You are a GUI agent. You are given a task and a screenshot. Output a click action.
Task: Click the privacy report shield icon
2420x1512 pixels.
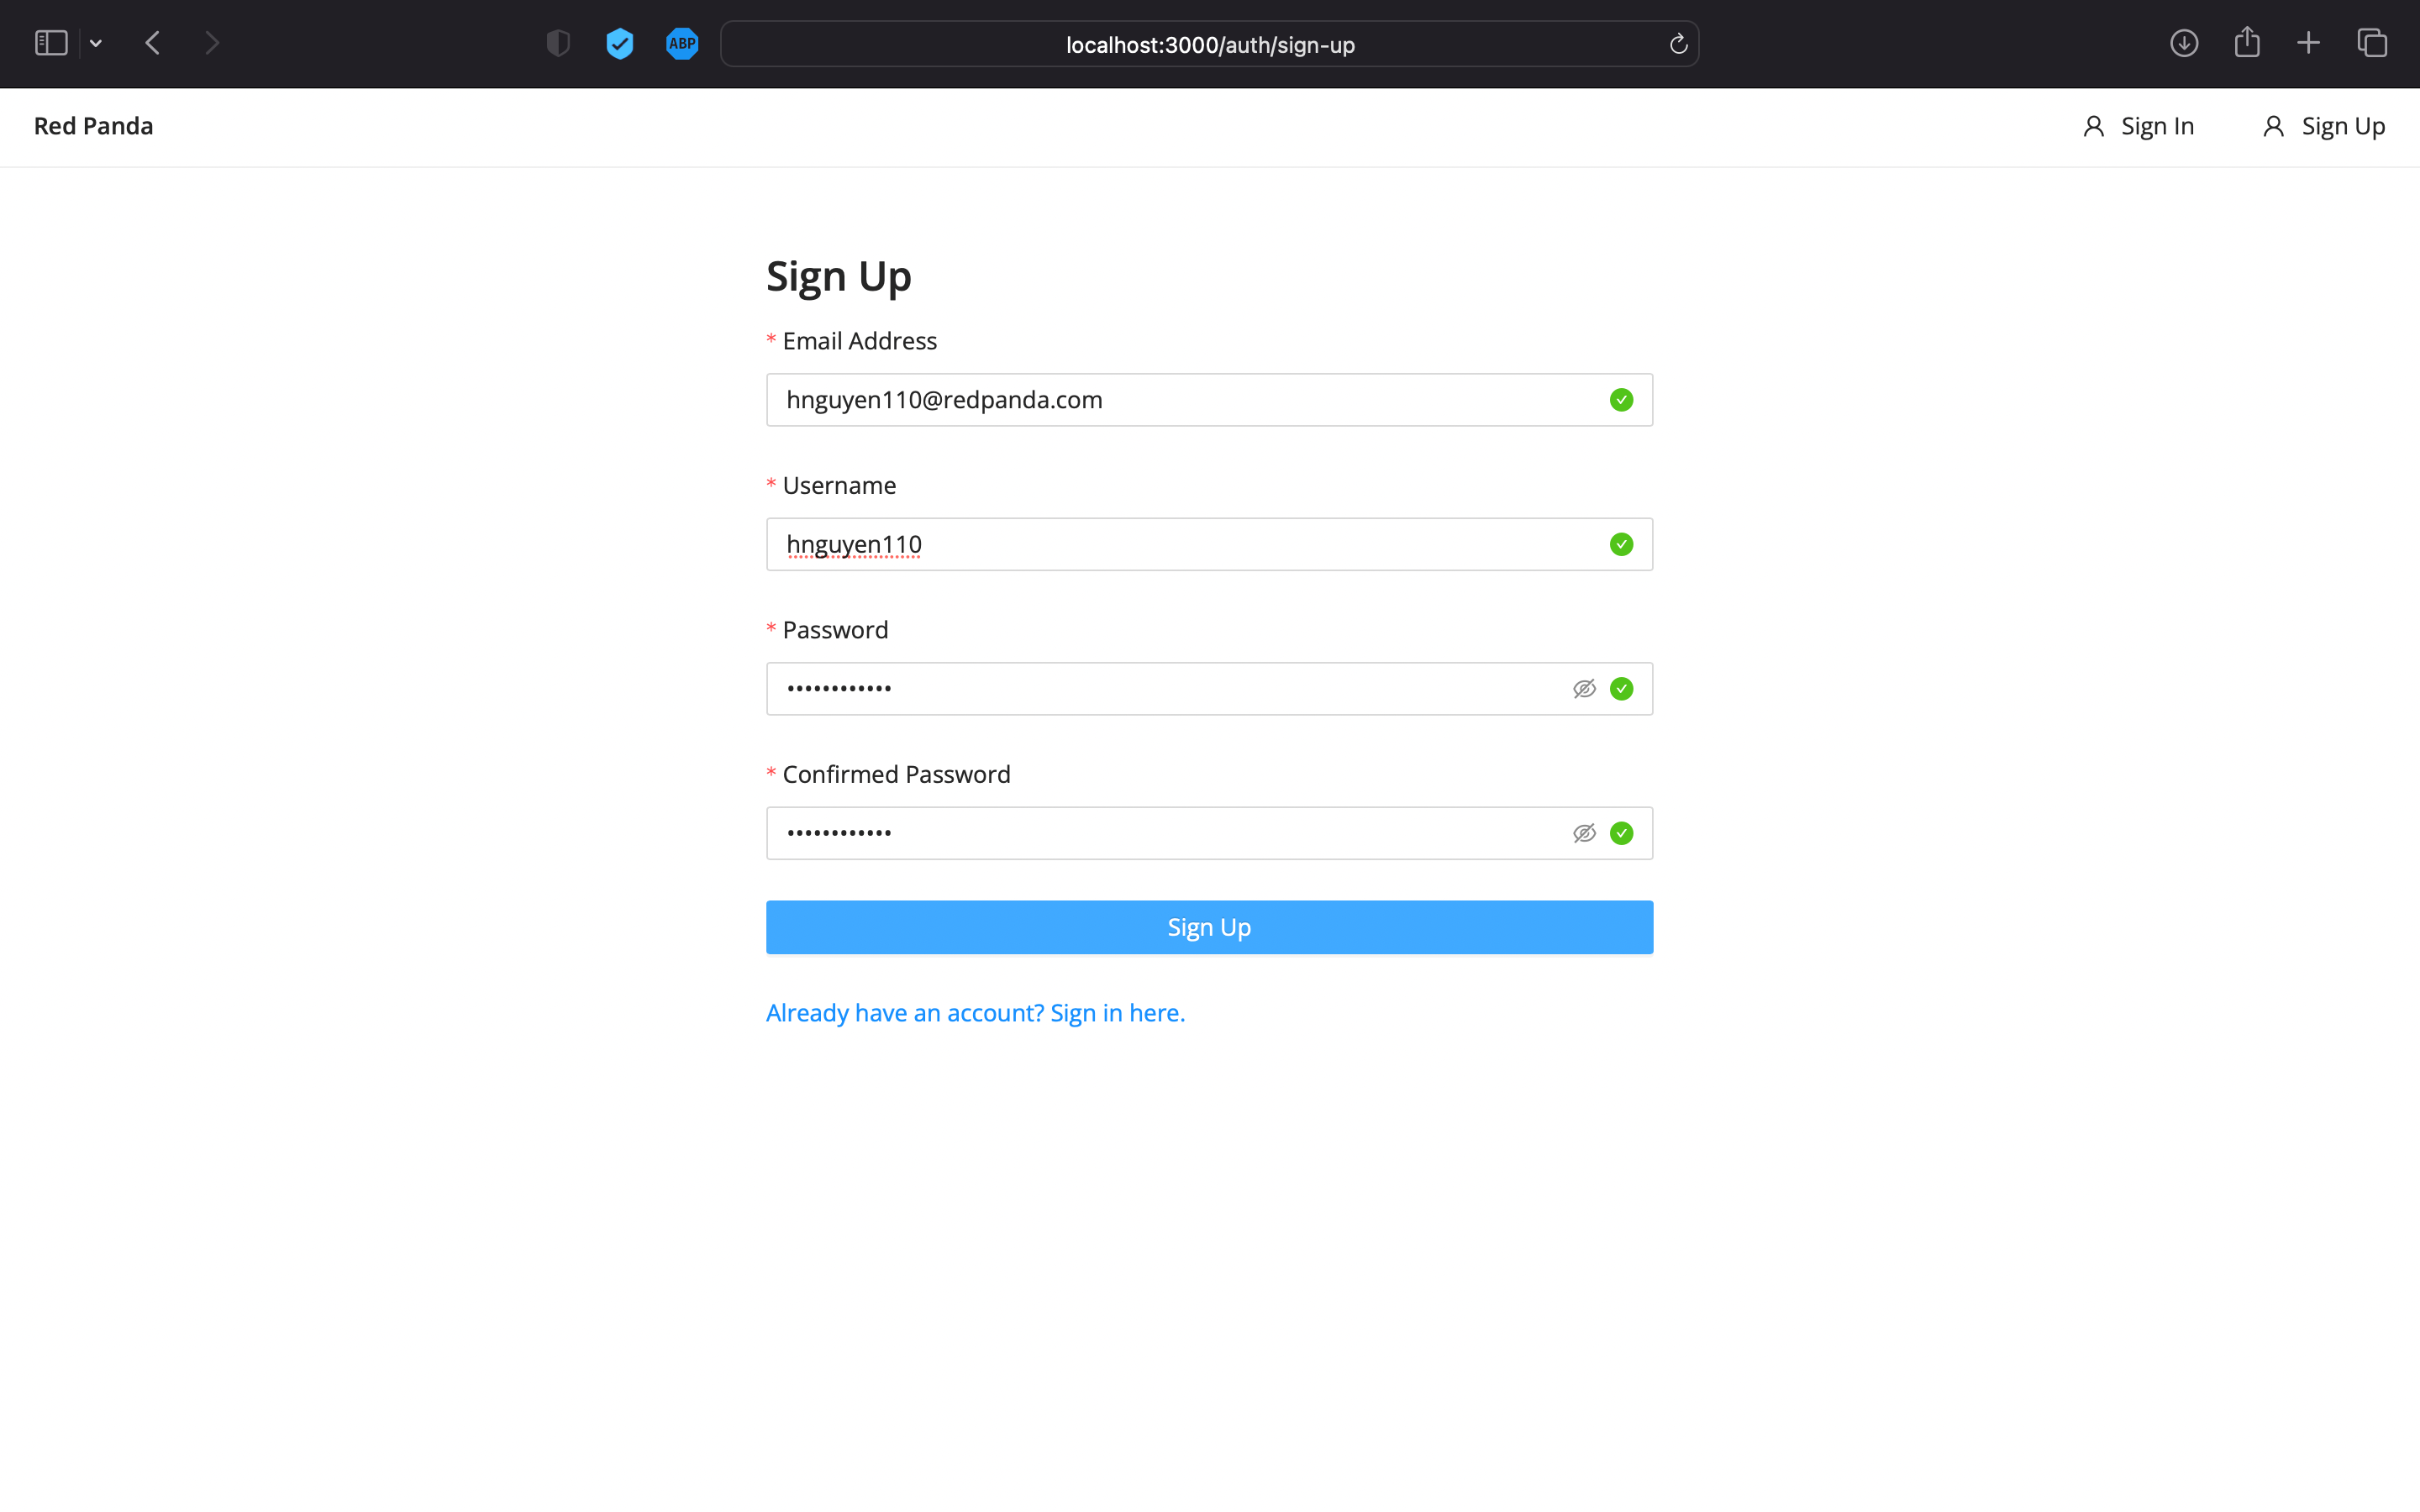coord(557,43)
